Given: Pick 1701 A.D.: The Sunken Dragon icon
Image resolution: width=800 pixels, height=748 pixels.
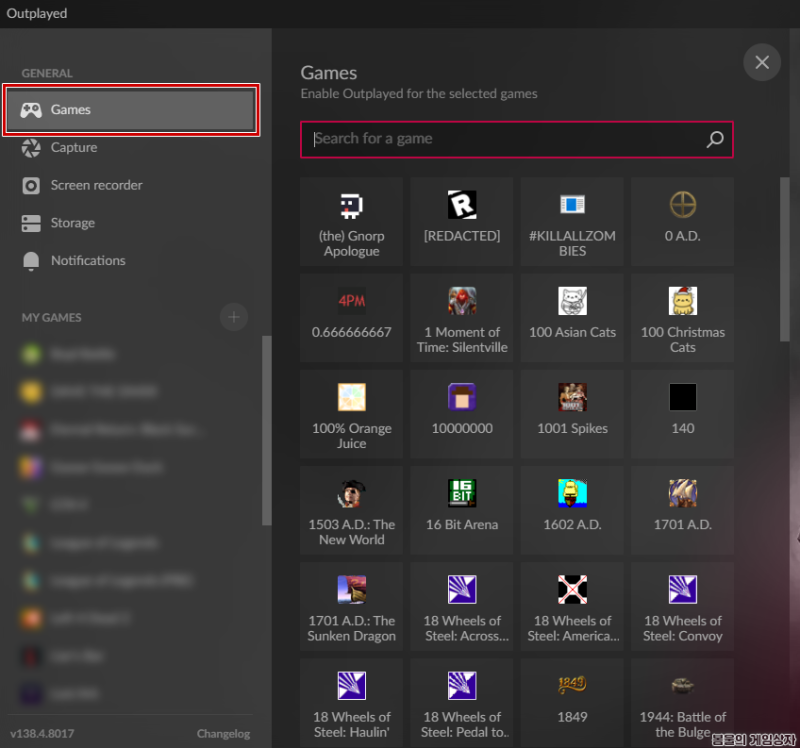Looking at the screenshot, I should pos(352,589).
